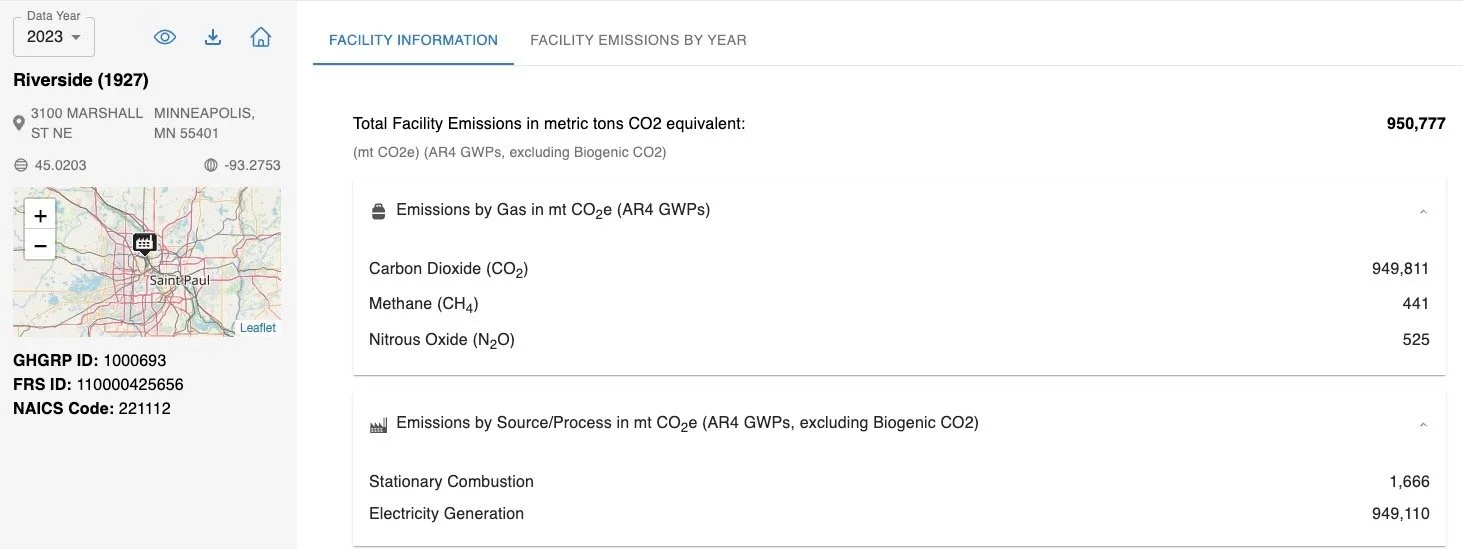Click the longitude globe icon
This screenshot has width=1463, height=549.
tap(210, 165)
